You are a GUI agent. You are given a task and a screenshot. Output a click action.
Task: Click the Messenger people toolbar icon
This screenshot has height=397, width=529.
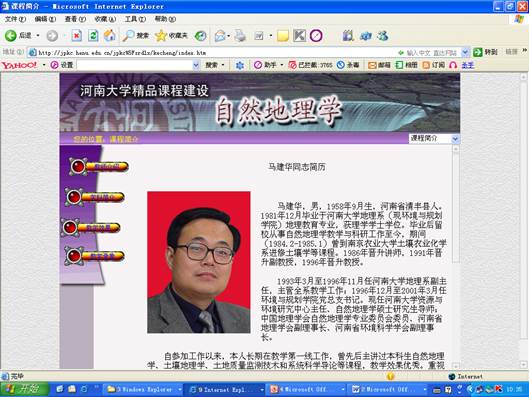[383, 35]
